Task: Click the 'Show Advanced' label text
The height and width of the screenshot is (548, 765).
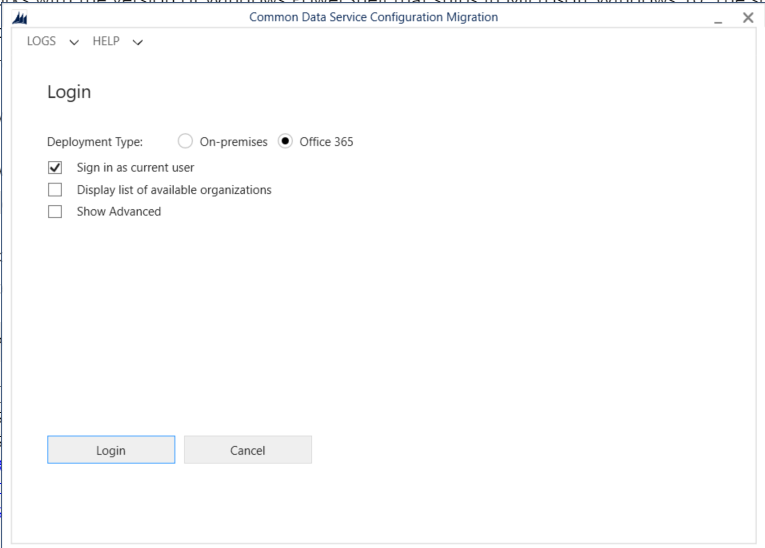Action: click(x=118, y=212)
